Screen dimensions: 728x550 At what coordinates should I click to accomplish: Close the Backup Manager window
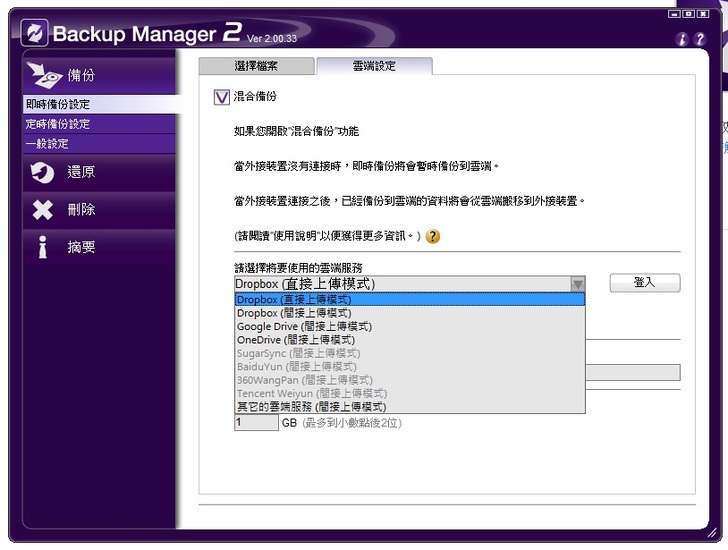[x=703, y=14]
